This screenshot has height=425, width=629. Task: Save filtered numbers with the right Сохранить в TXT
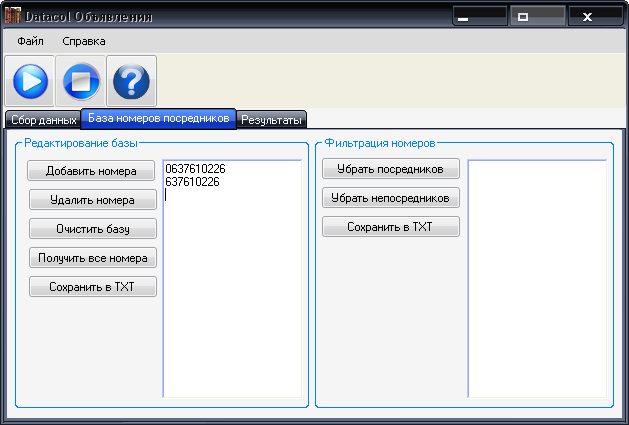tap(391, 227)
